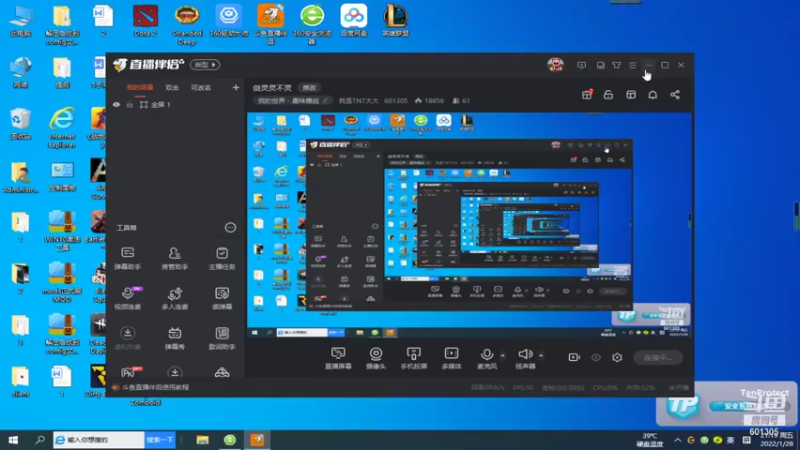Click the share icon at top right
800x450 pixels.
pyautogui.click(x=674, y=94)
